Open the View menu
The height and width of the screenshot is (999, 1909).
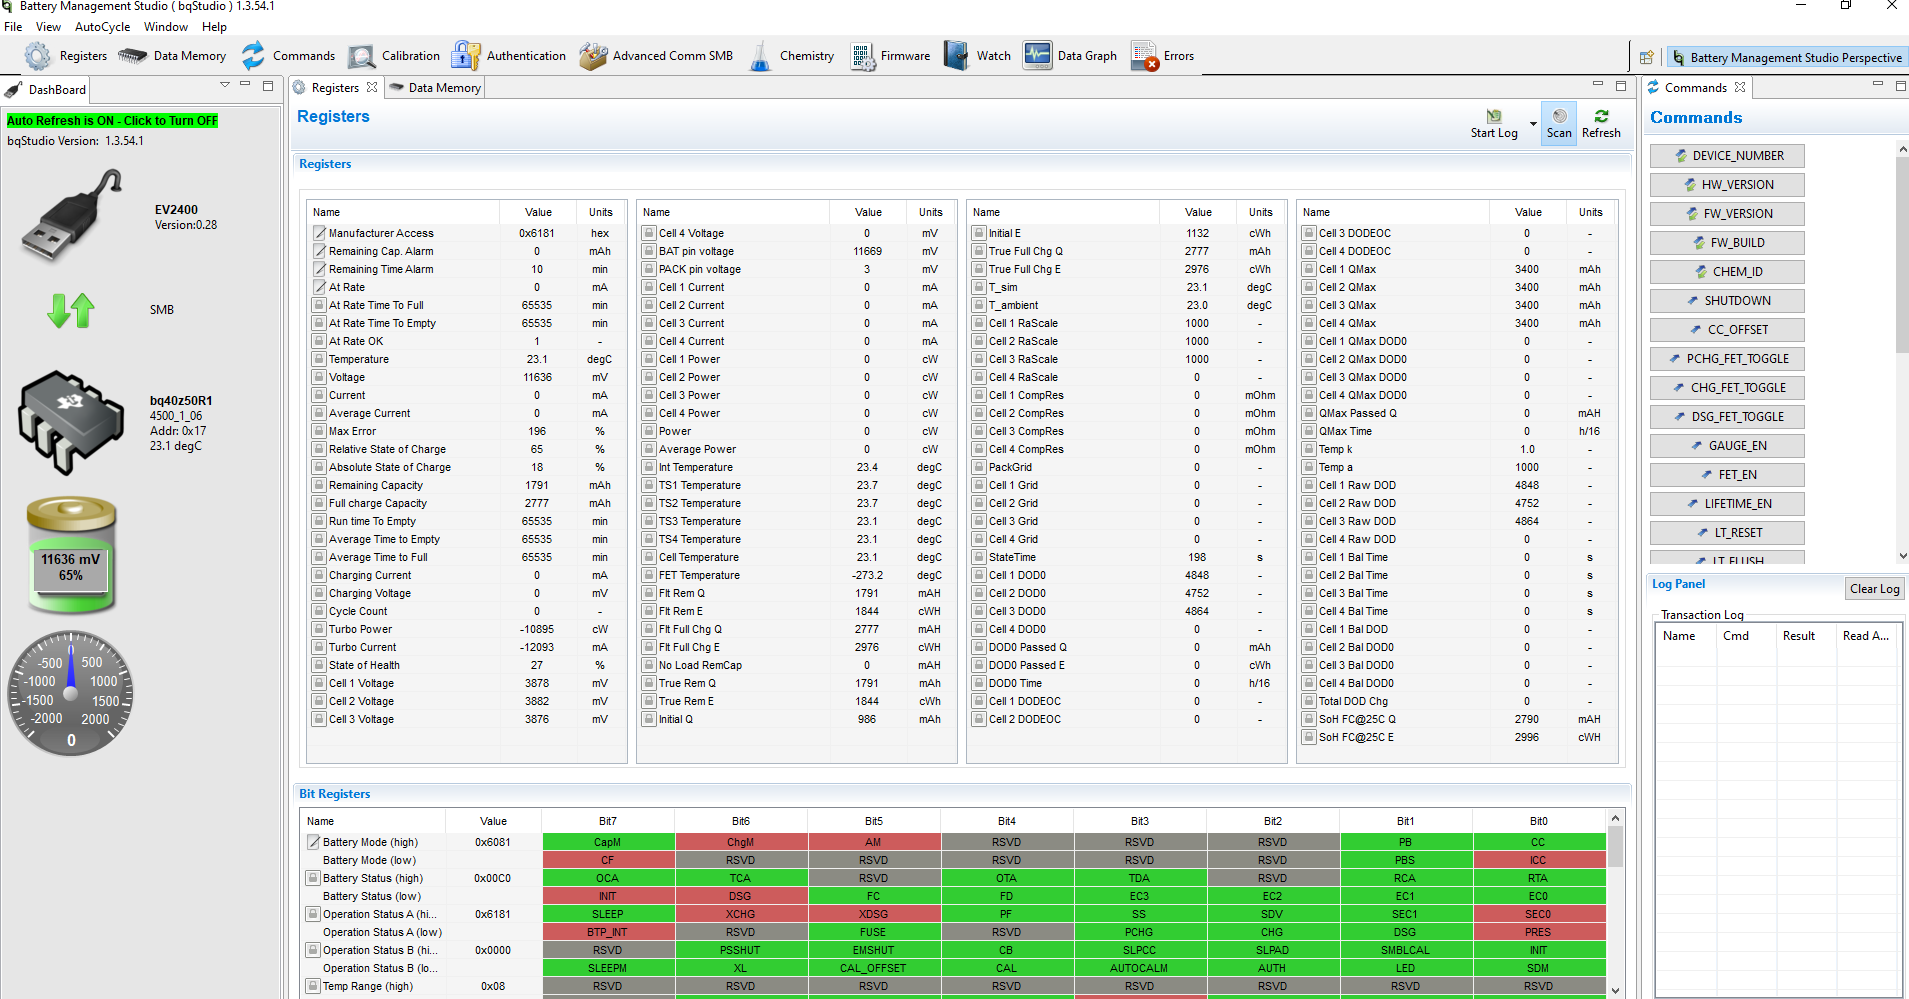[x=48, y=27]
